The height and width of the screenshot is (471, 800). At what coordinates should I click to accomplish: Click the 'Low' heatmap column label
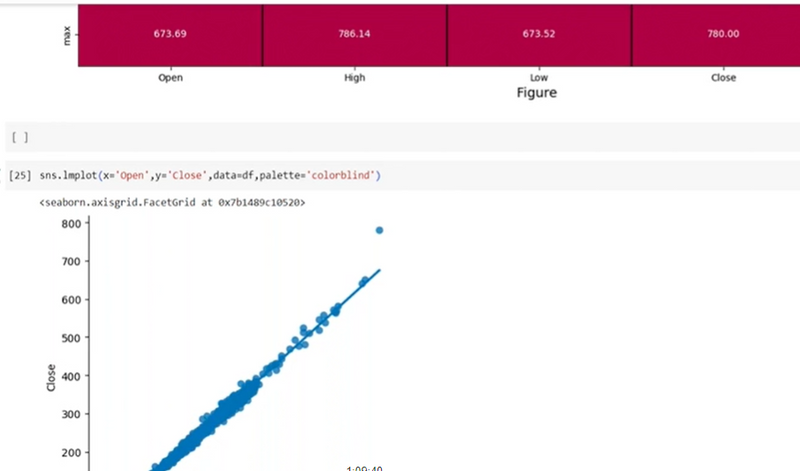[x=538, y=77]
